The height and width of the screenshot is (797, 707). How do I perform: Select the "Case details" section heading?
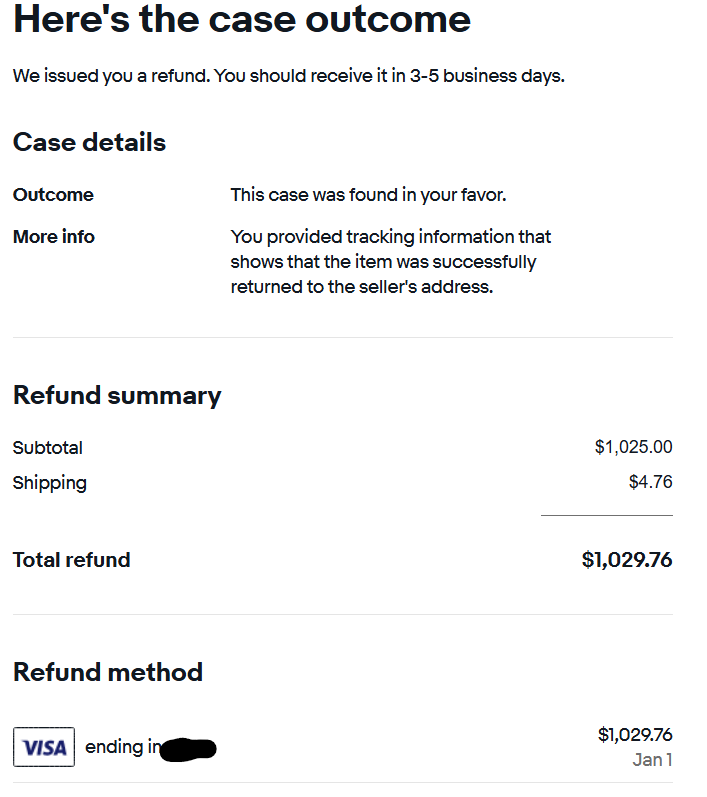89,142
